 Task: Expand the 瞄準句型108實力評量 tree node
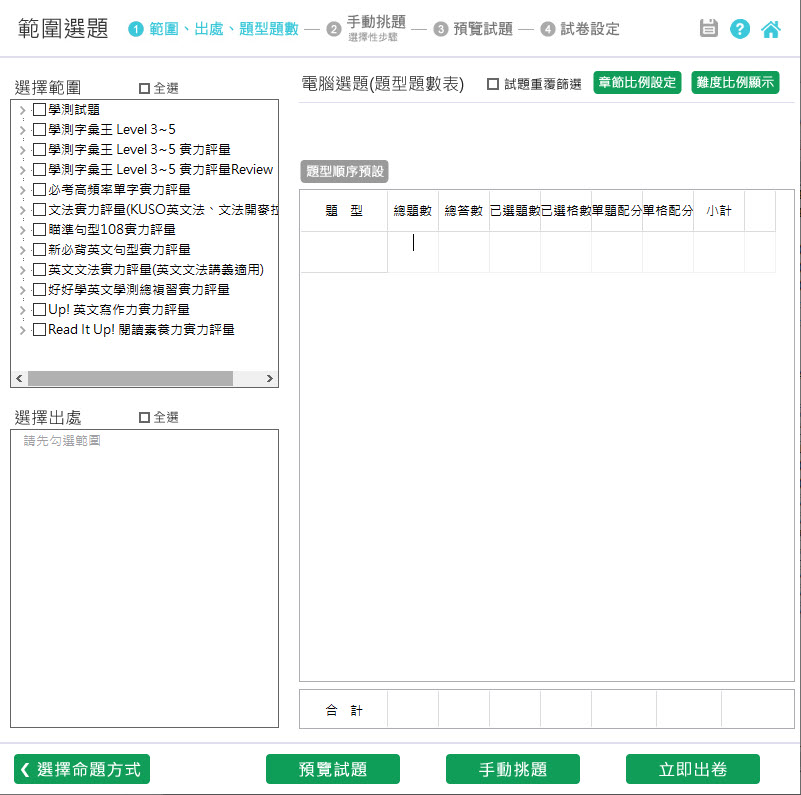tap(23, 229)
